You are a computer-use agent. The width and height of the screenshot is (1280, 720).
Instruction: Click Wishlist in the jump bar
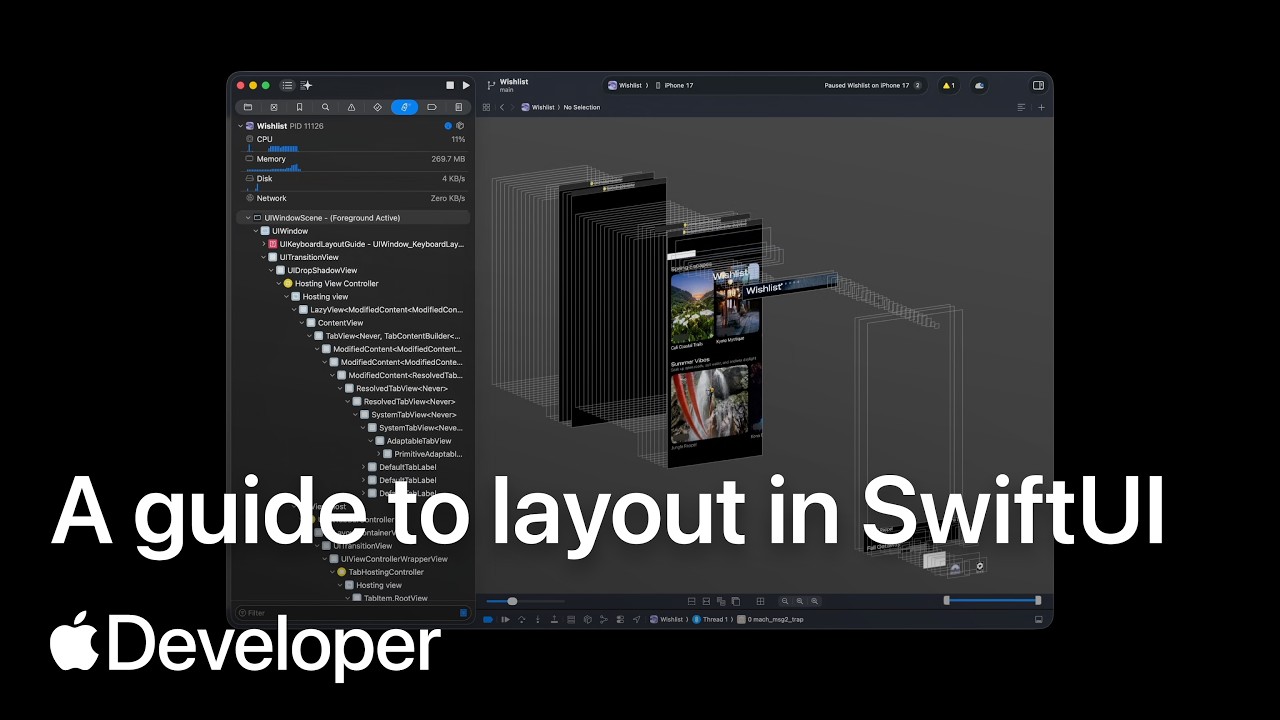[x=538, y=107]
